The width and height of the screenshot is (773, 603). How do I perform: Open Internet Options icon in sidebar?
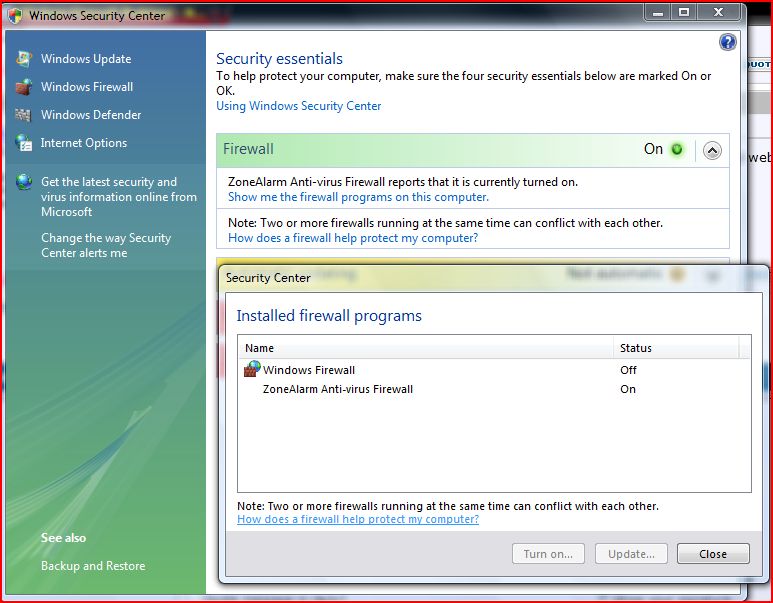[x=23, y=143]
